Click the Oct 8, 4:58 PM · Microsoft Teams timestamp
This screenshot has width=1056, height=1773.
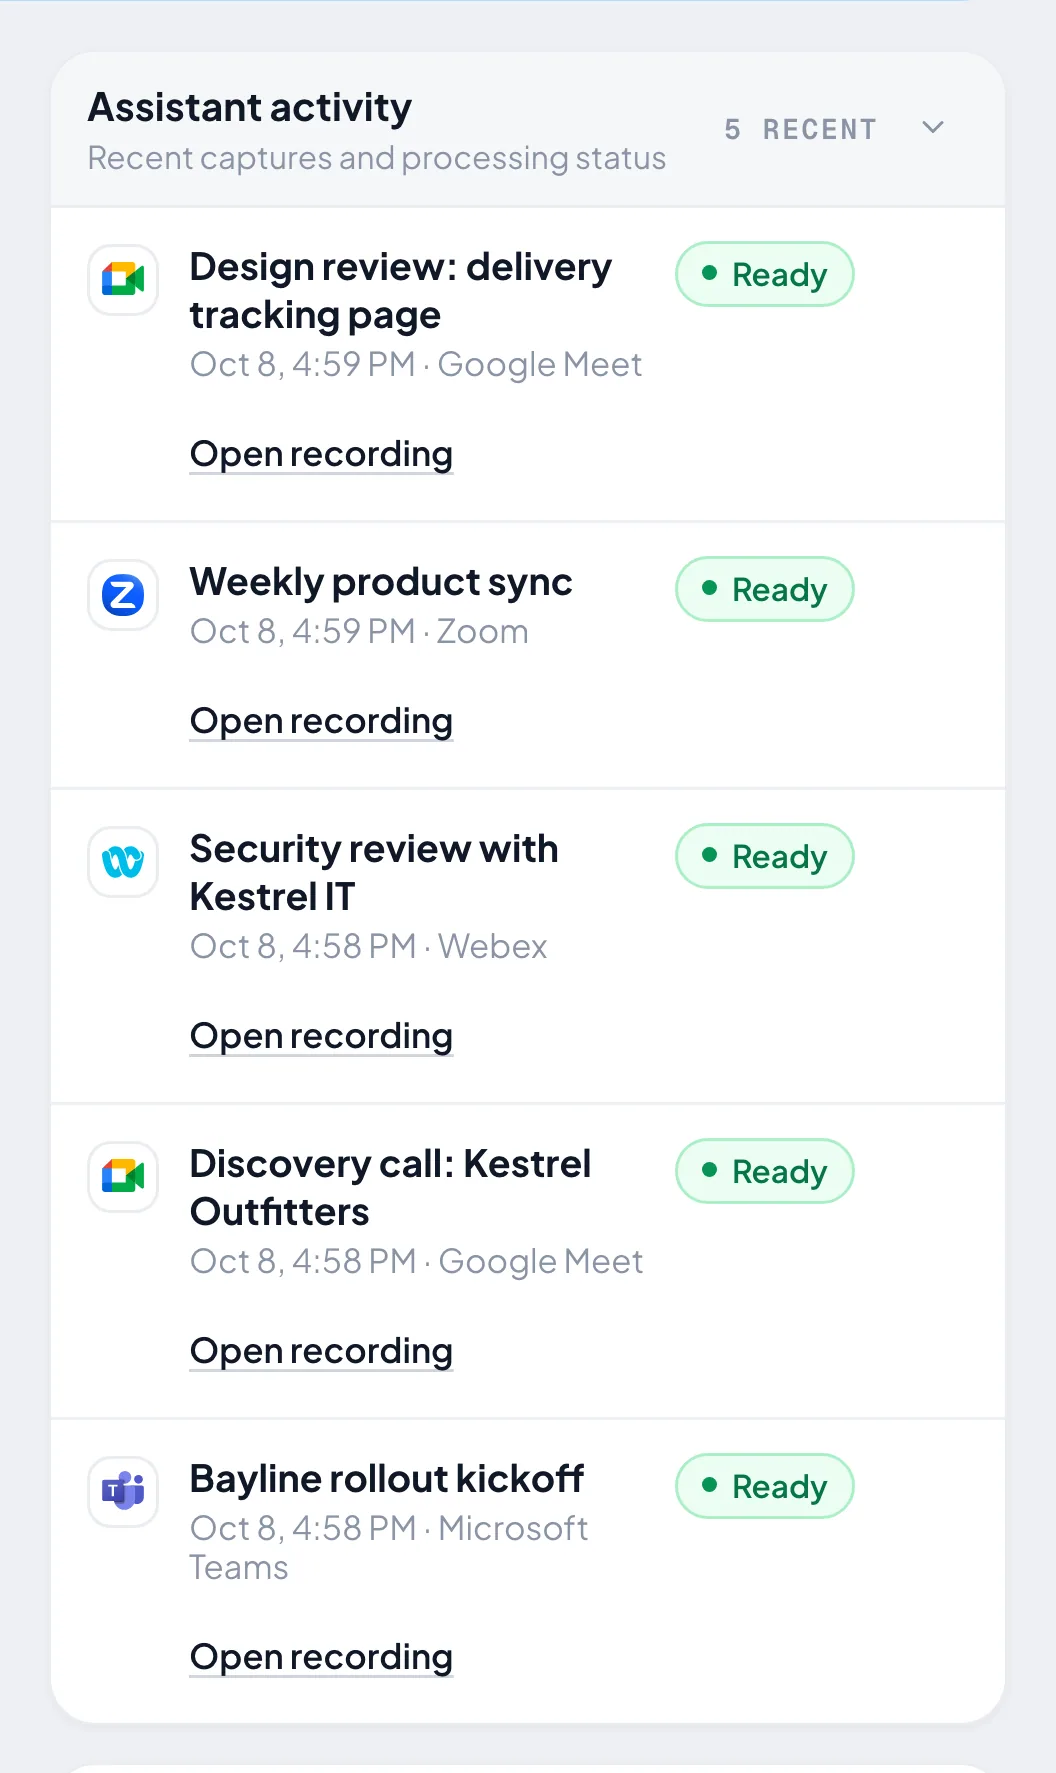tap(389, 1548)
